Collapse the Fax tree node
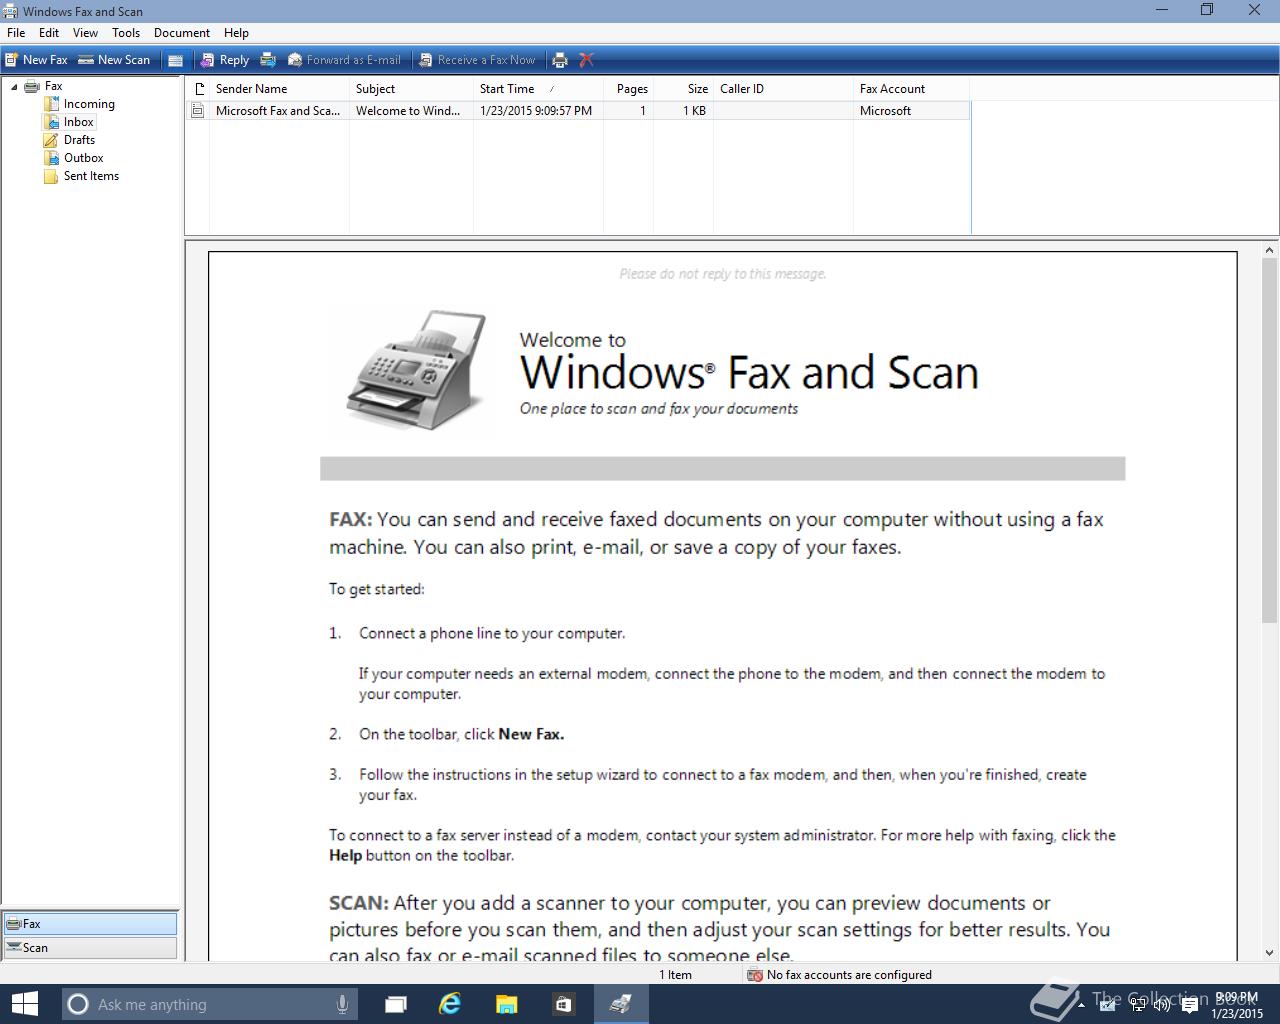The width and height of the screenshot is (1280, 1024). click(14, 87)
